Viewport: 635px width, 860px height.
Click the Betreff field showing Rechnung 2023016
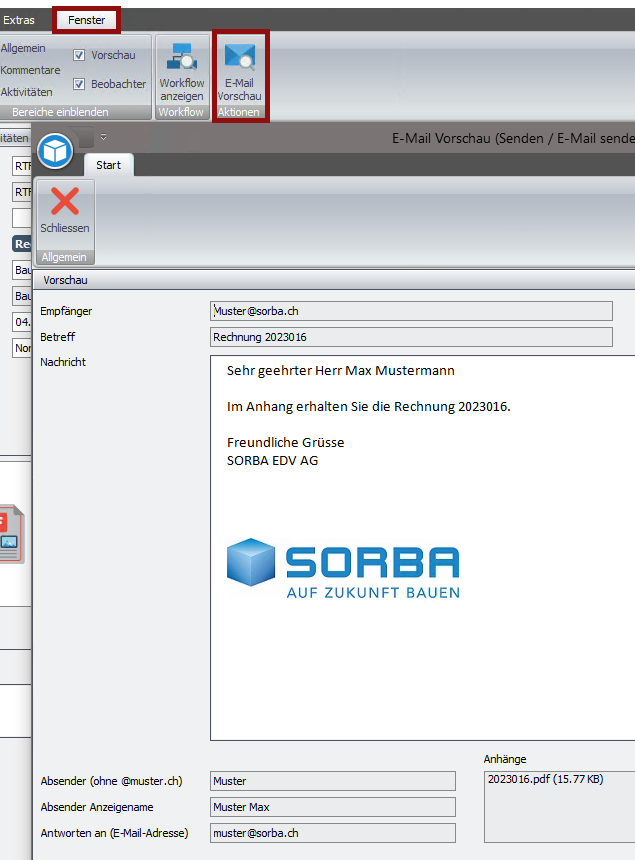tap(411, 337)
